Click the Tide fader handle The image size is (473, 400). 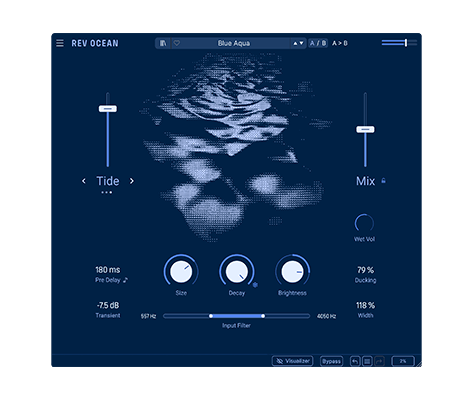[x=108, y=109]
